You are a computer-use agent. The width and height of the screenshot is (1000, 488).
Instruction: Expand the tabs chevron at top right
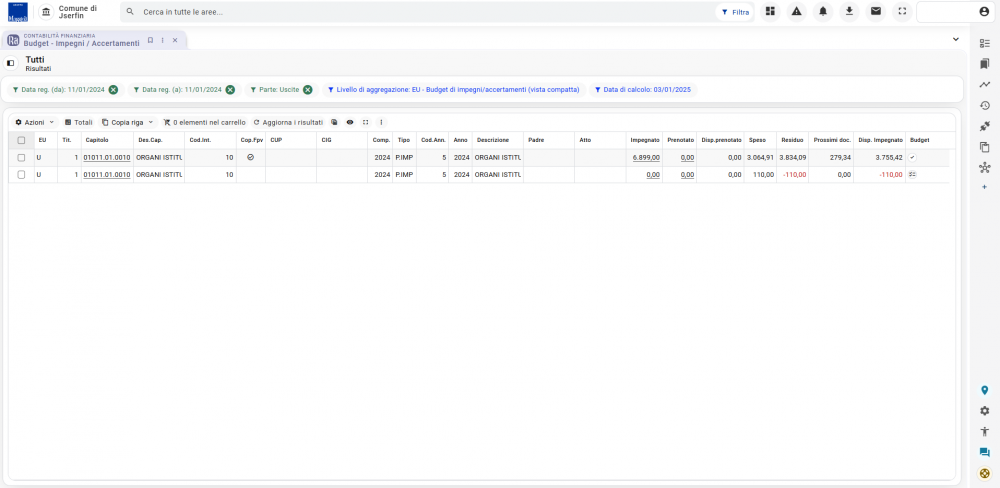point(955,40)
